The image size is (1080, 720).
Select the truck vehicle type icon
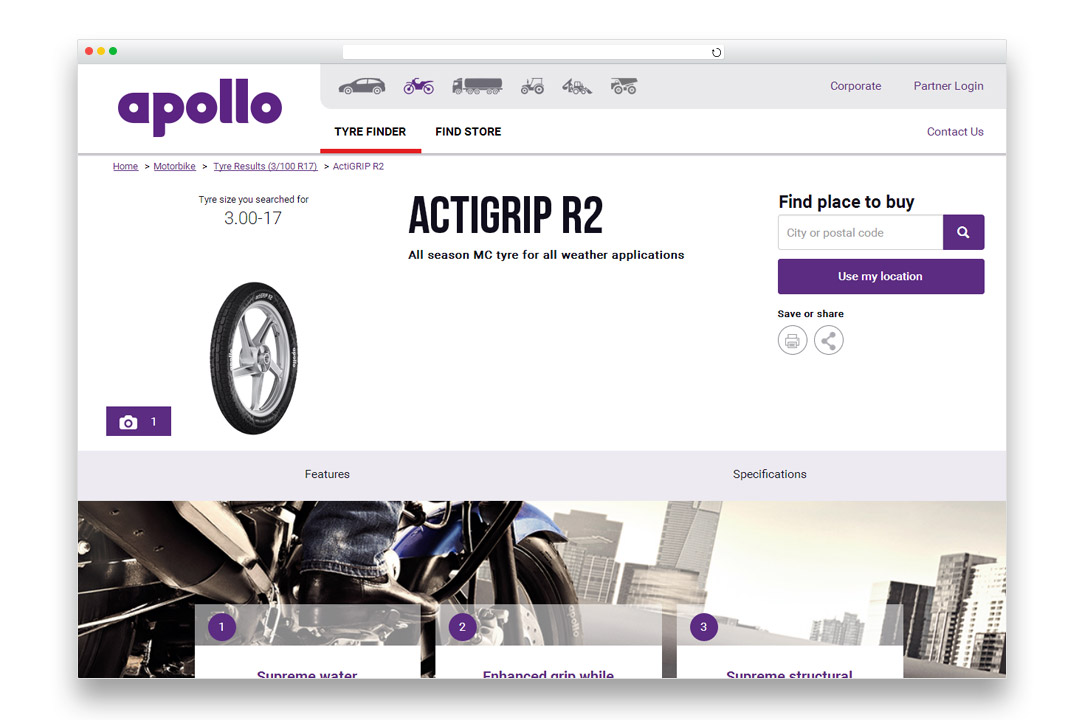click(477, 86)
